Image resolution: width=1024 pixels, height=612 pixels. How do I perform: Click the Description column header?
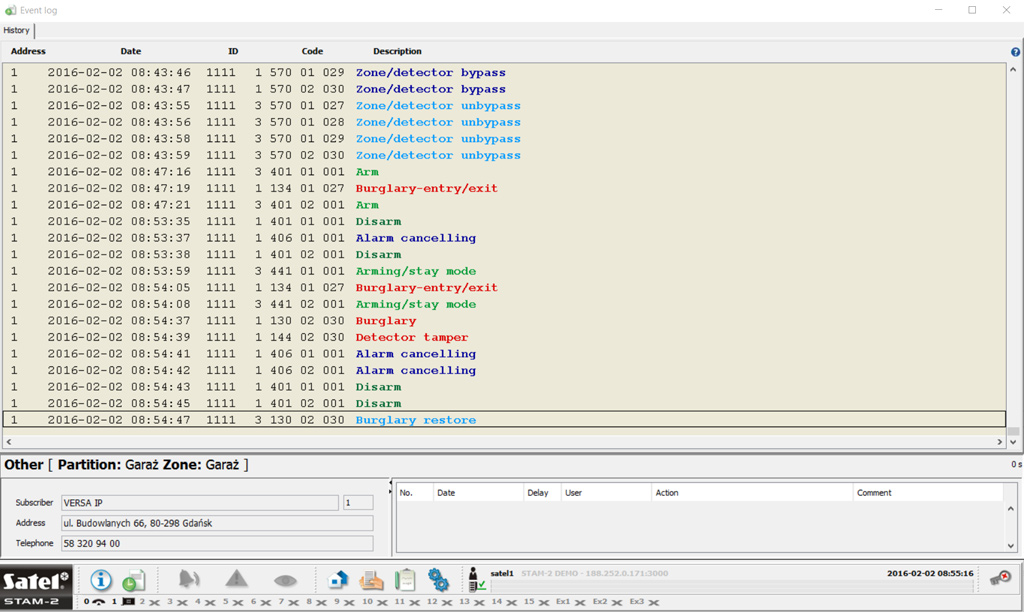coord(397,51)
